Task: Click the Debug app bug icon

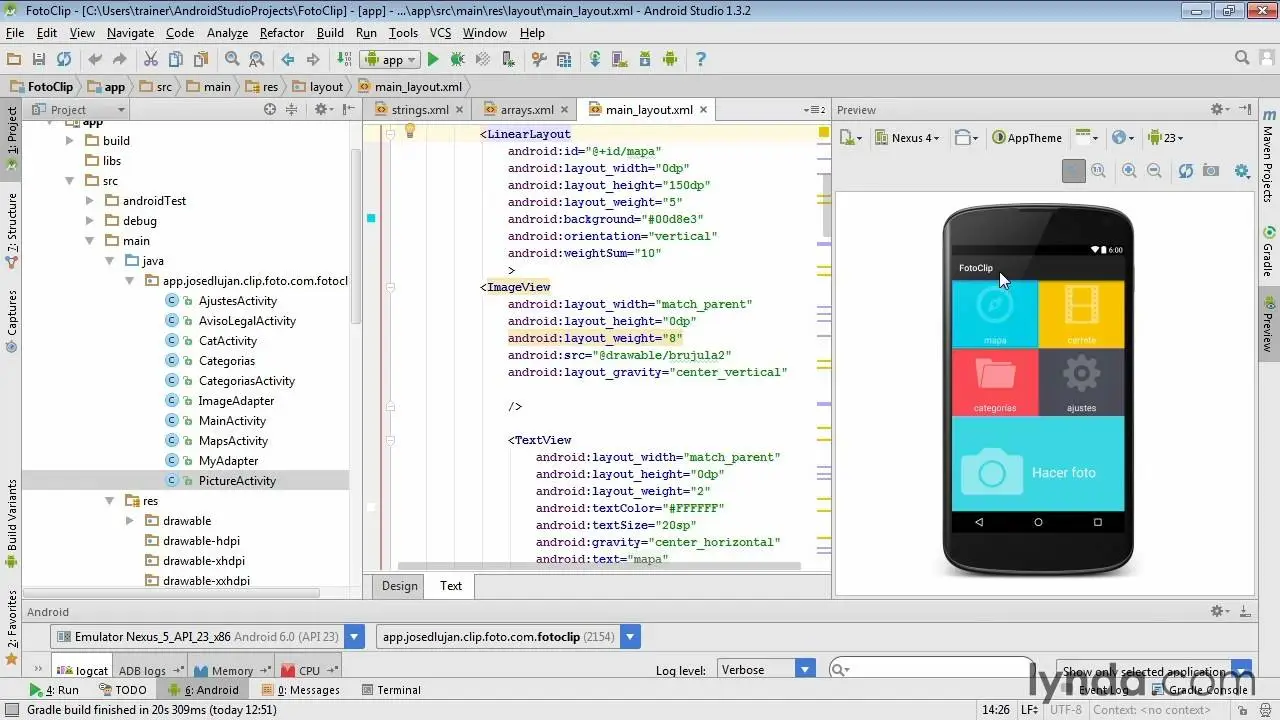Action: [457, 60]
